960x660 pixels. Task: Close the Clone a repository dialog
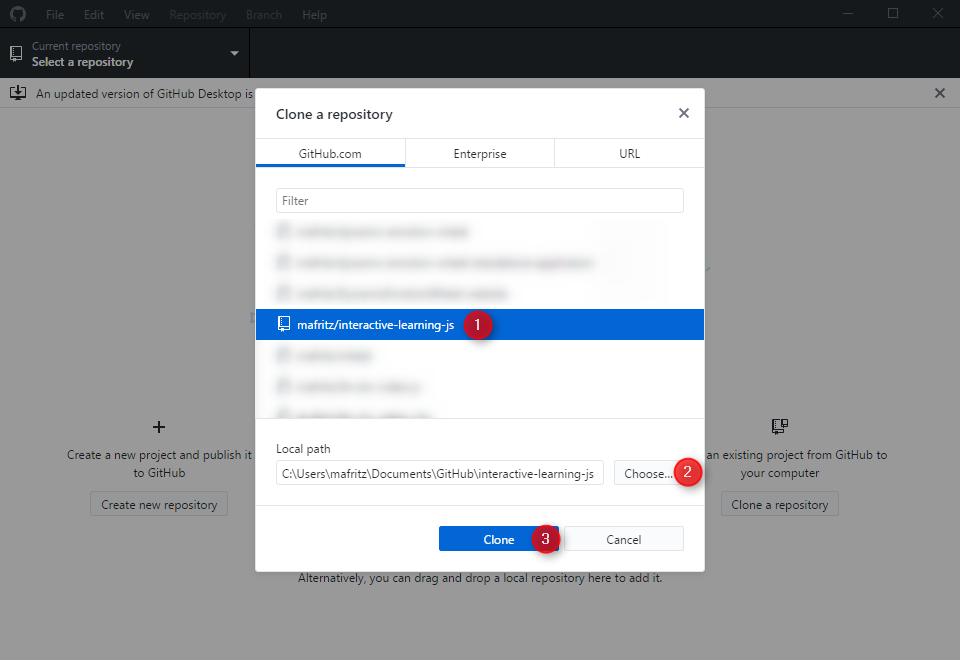click(x=684, y=113)
